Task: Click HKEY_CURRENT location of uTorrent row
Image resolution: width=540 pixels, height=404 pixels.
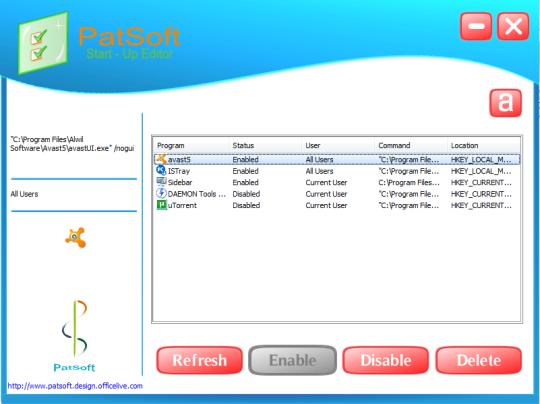Action: point(481,205)
